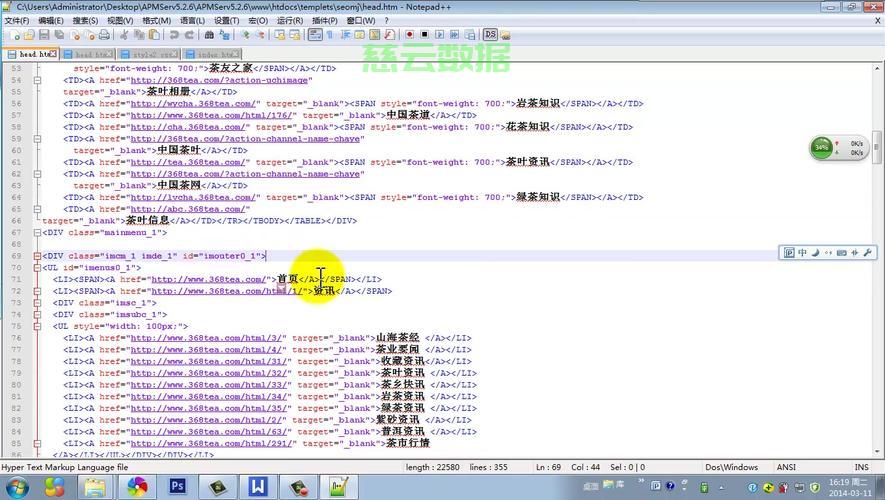Click the Redo arrow icon
Image resolution: width=885 pixels, height=500 pixels.
pos(189,35)
